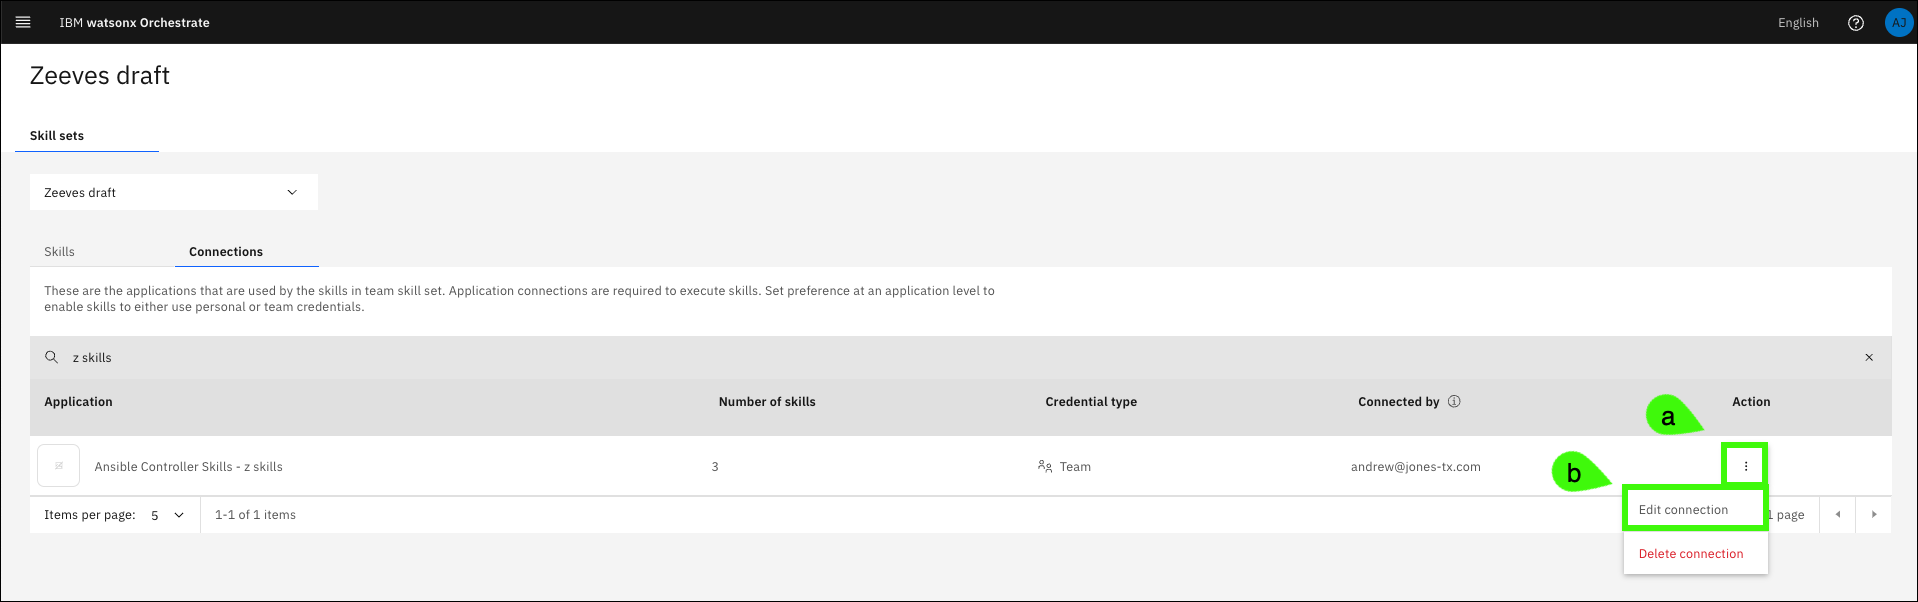
Task: Go to the next page arrow
Action: coord(1873,515)
